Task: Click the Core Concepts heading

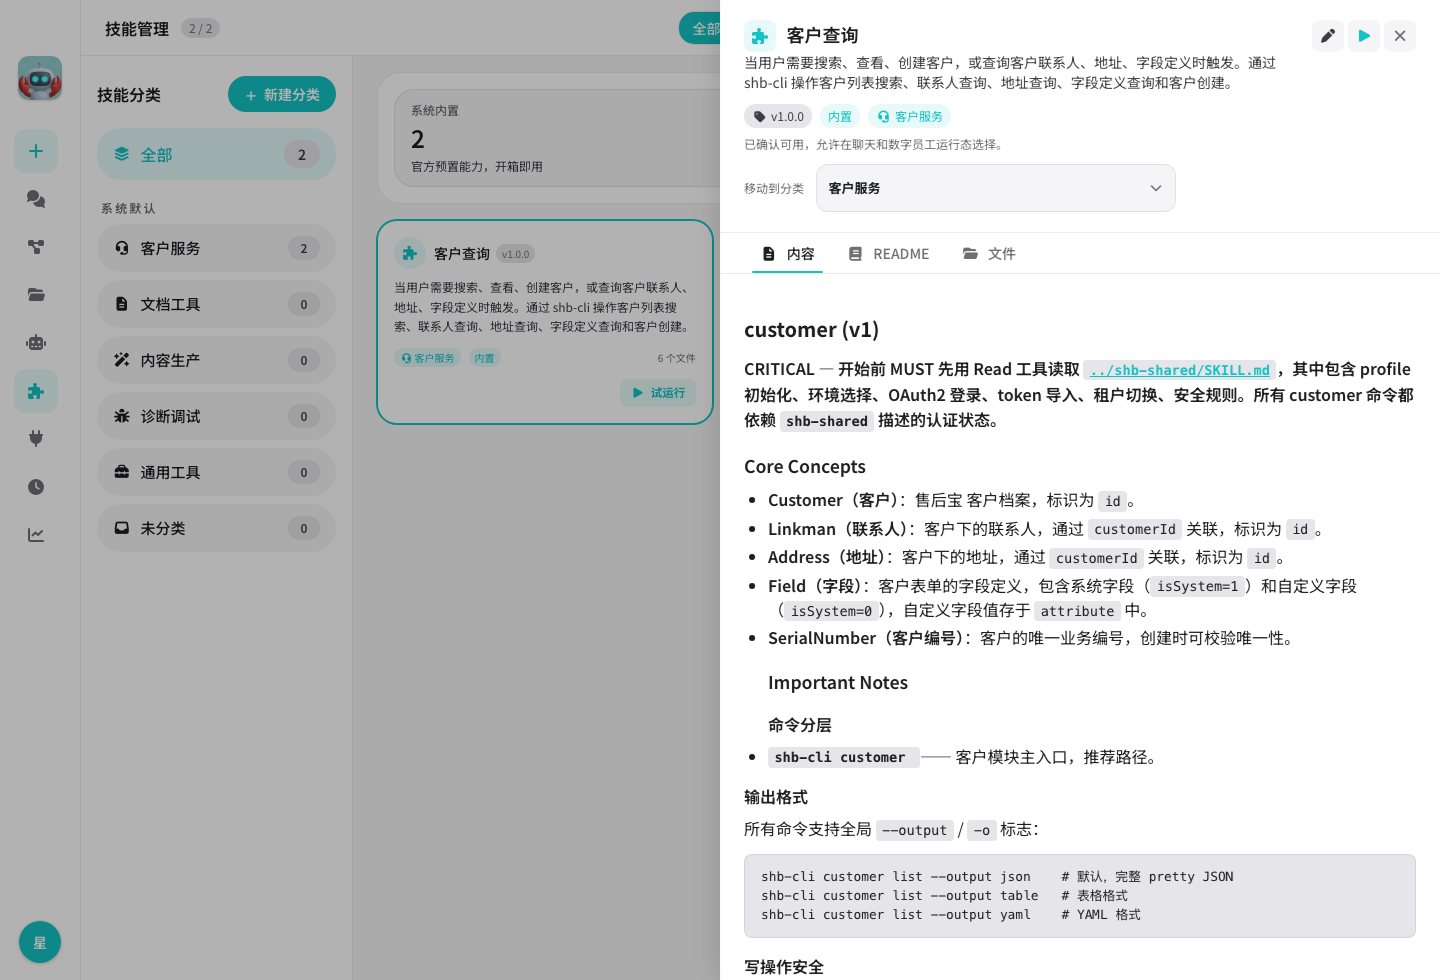Action: (x=805, y=467)
